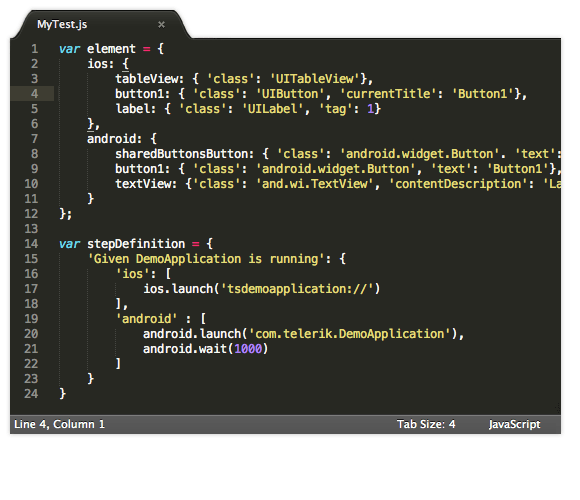The image size is (580, 500).
Task: Click the 'UILabel' string on line 5
Action: point(273,109)
